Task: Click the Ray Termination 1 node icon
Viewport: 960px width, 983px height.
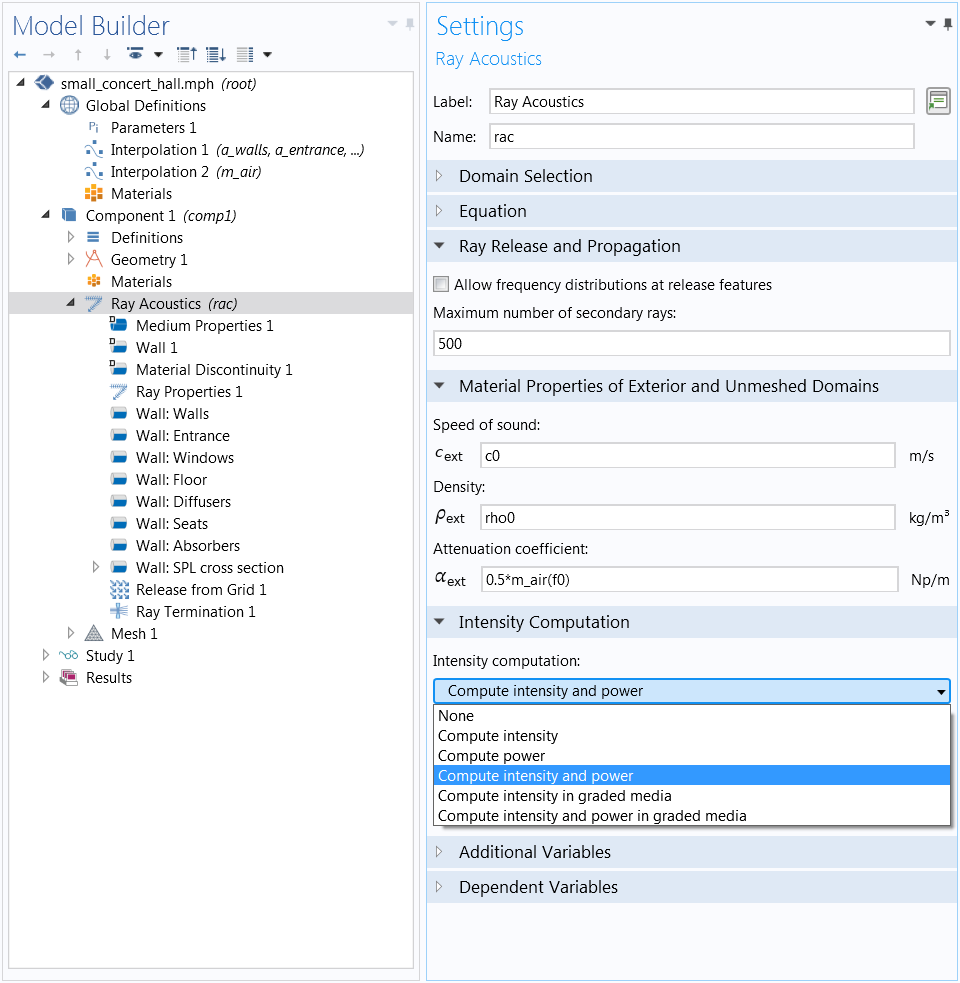Action: [x=119, y=611]
